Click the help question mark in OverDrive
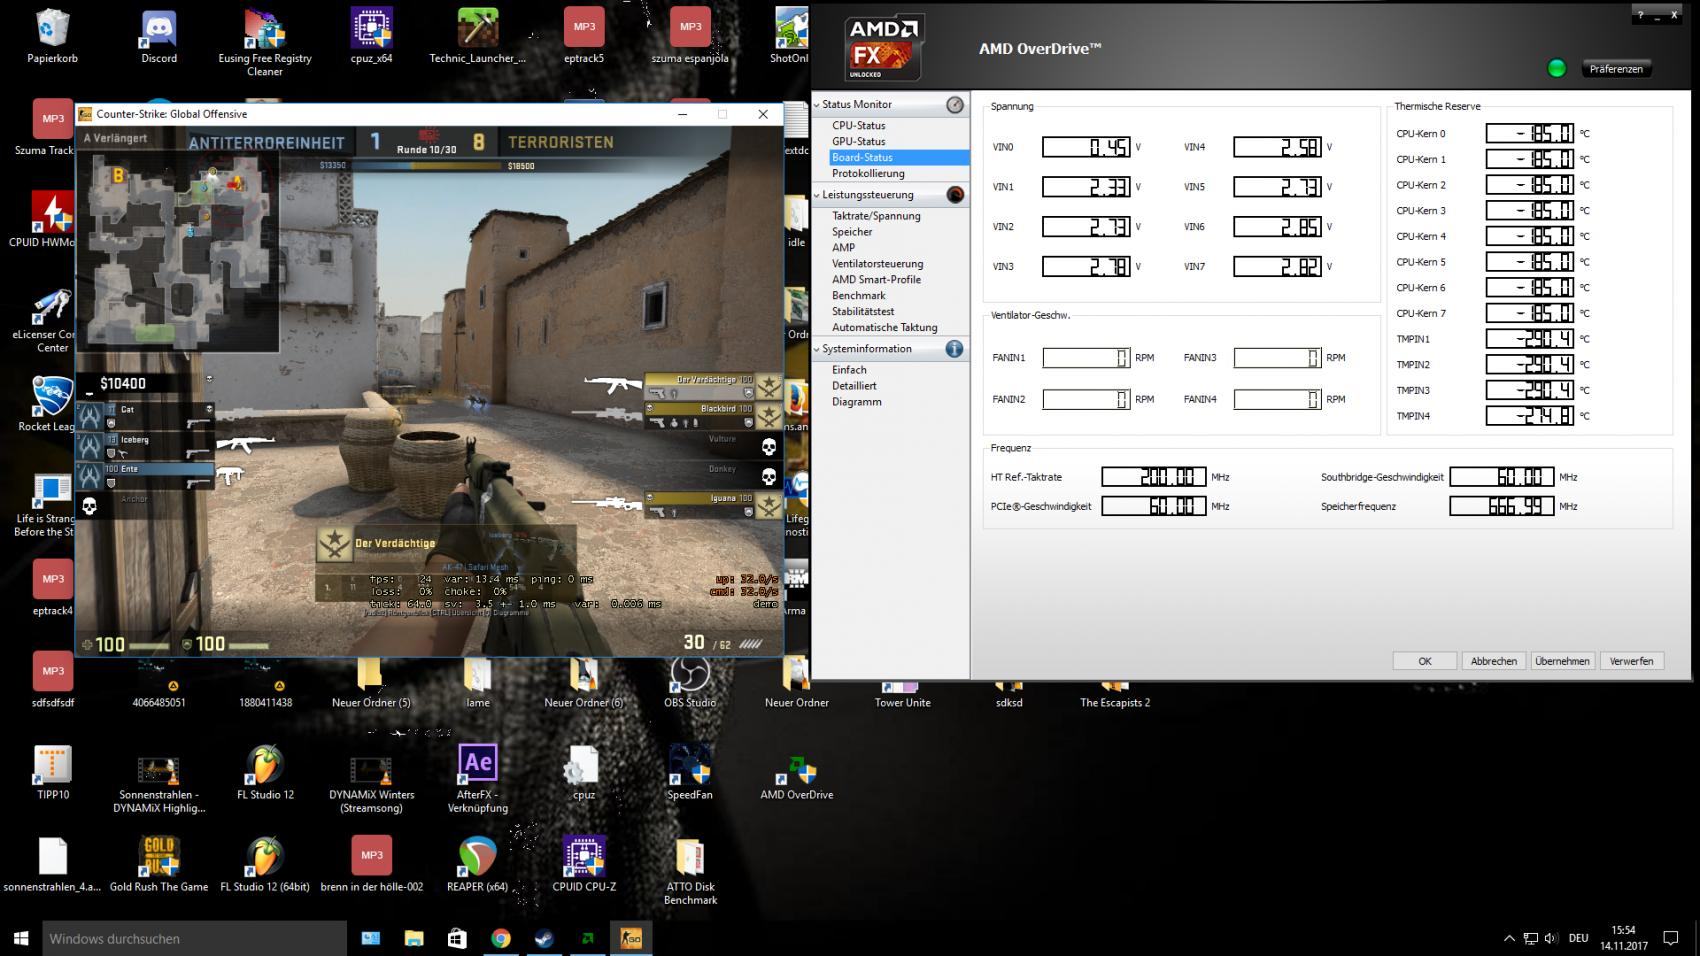This screenshot has width=1700, height=956. [x=1641, y=15]
